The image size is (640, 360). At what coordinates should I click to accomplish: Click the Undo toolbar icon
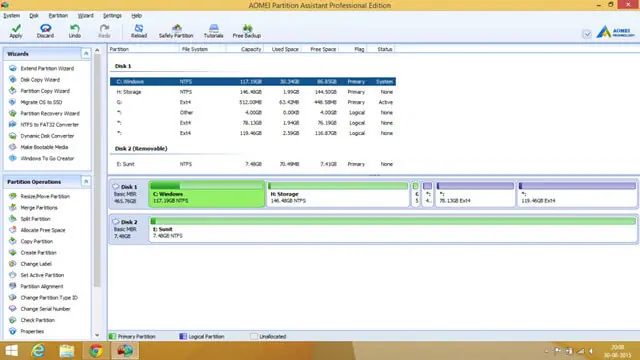75,31
